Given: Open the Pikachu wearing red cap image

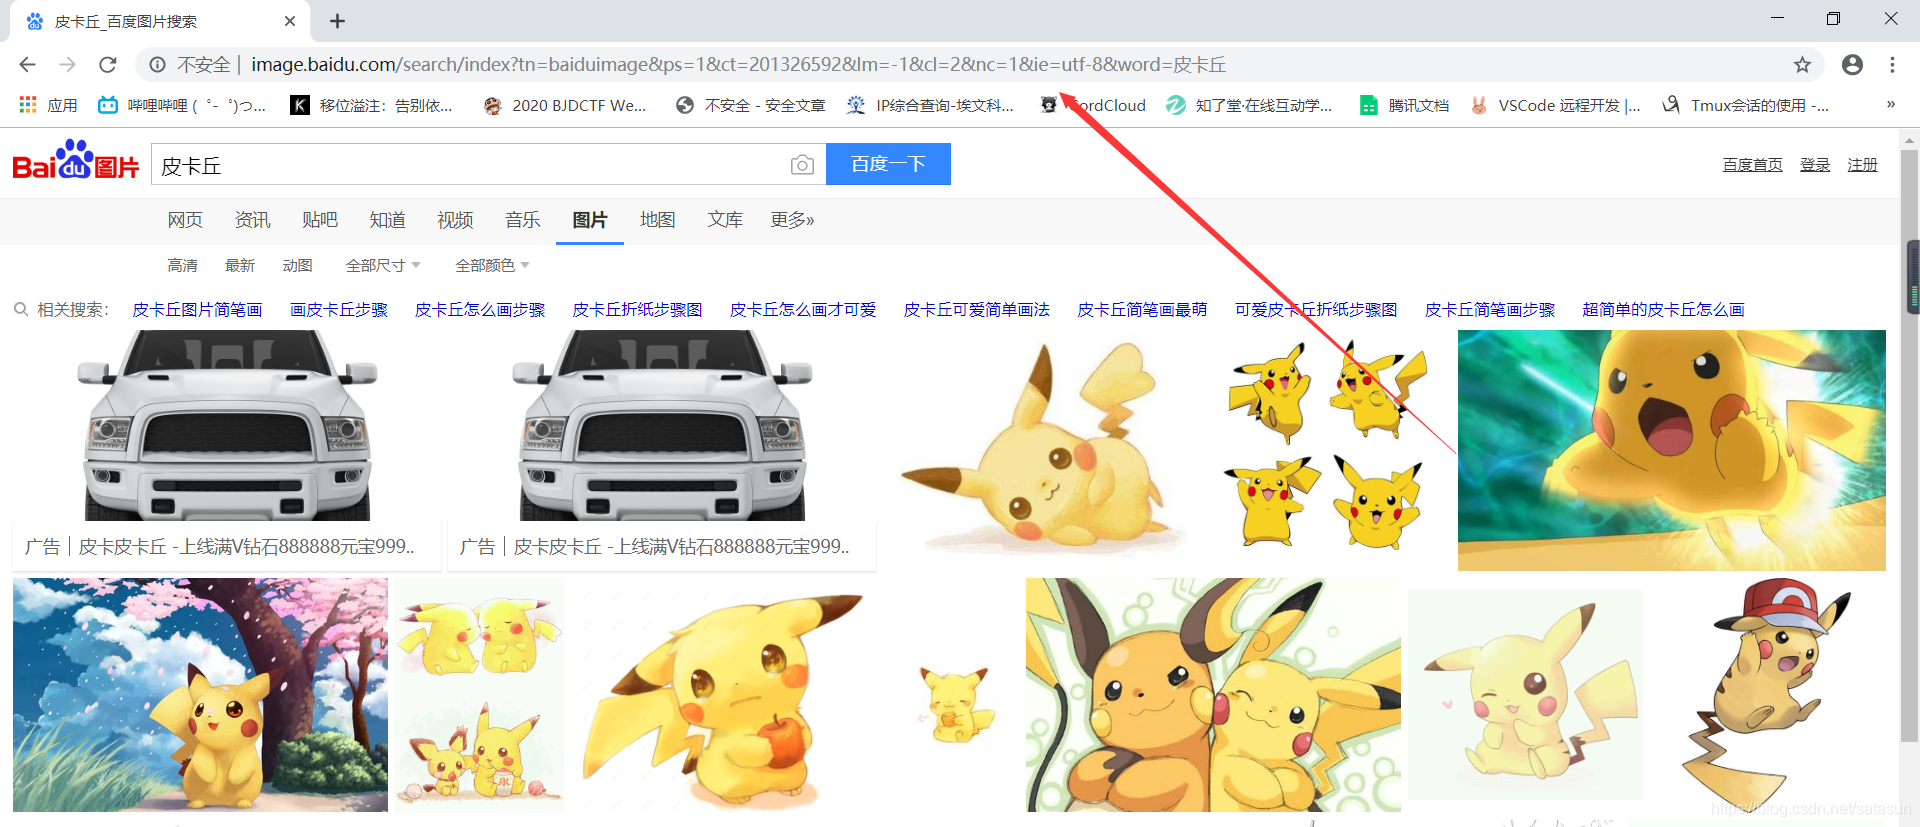Looking at the screenshot, I should pyautogui.click(x=1767, y=695).
